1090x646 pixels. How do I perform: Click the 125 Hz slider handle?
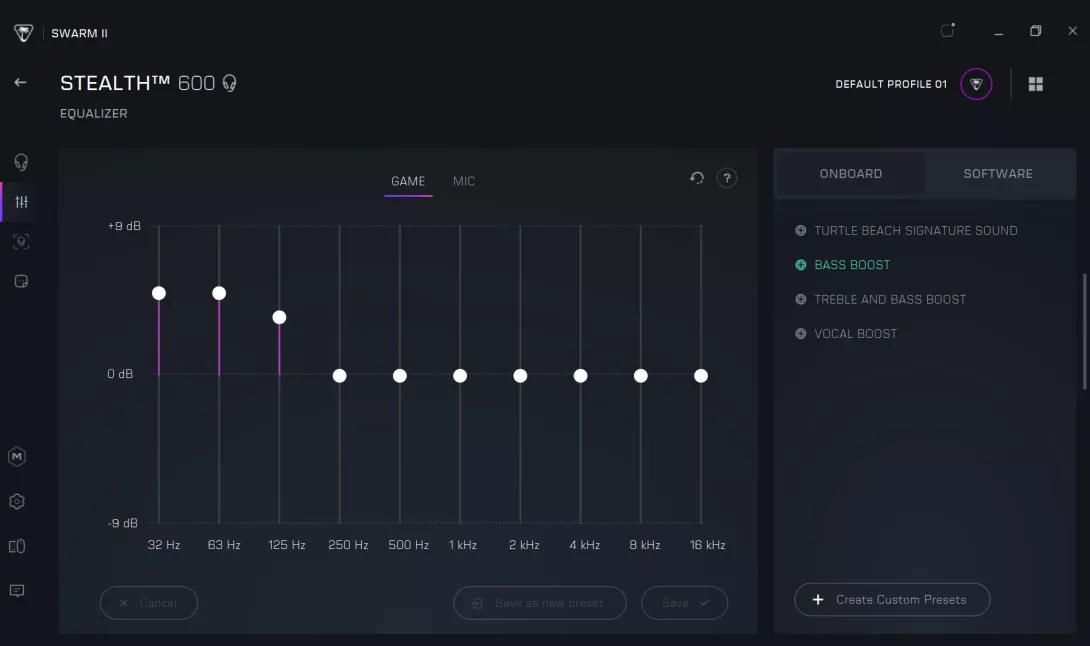pos(279,318)
